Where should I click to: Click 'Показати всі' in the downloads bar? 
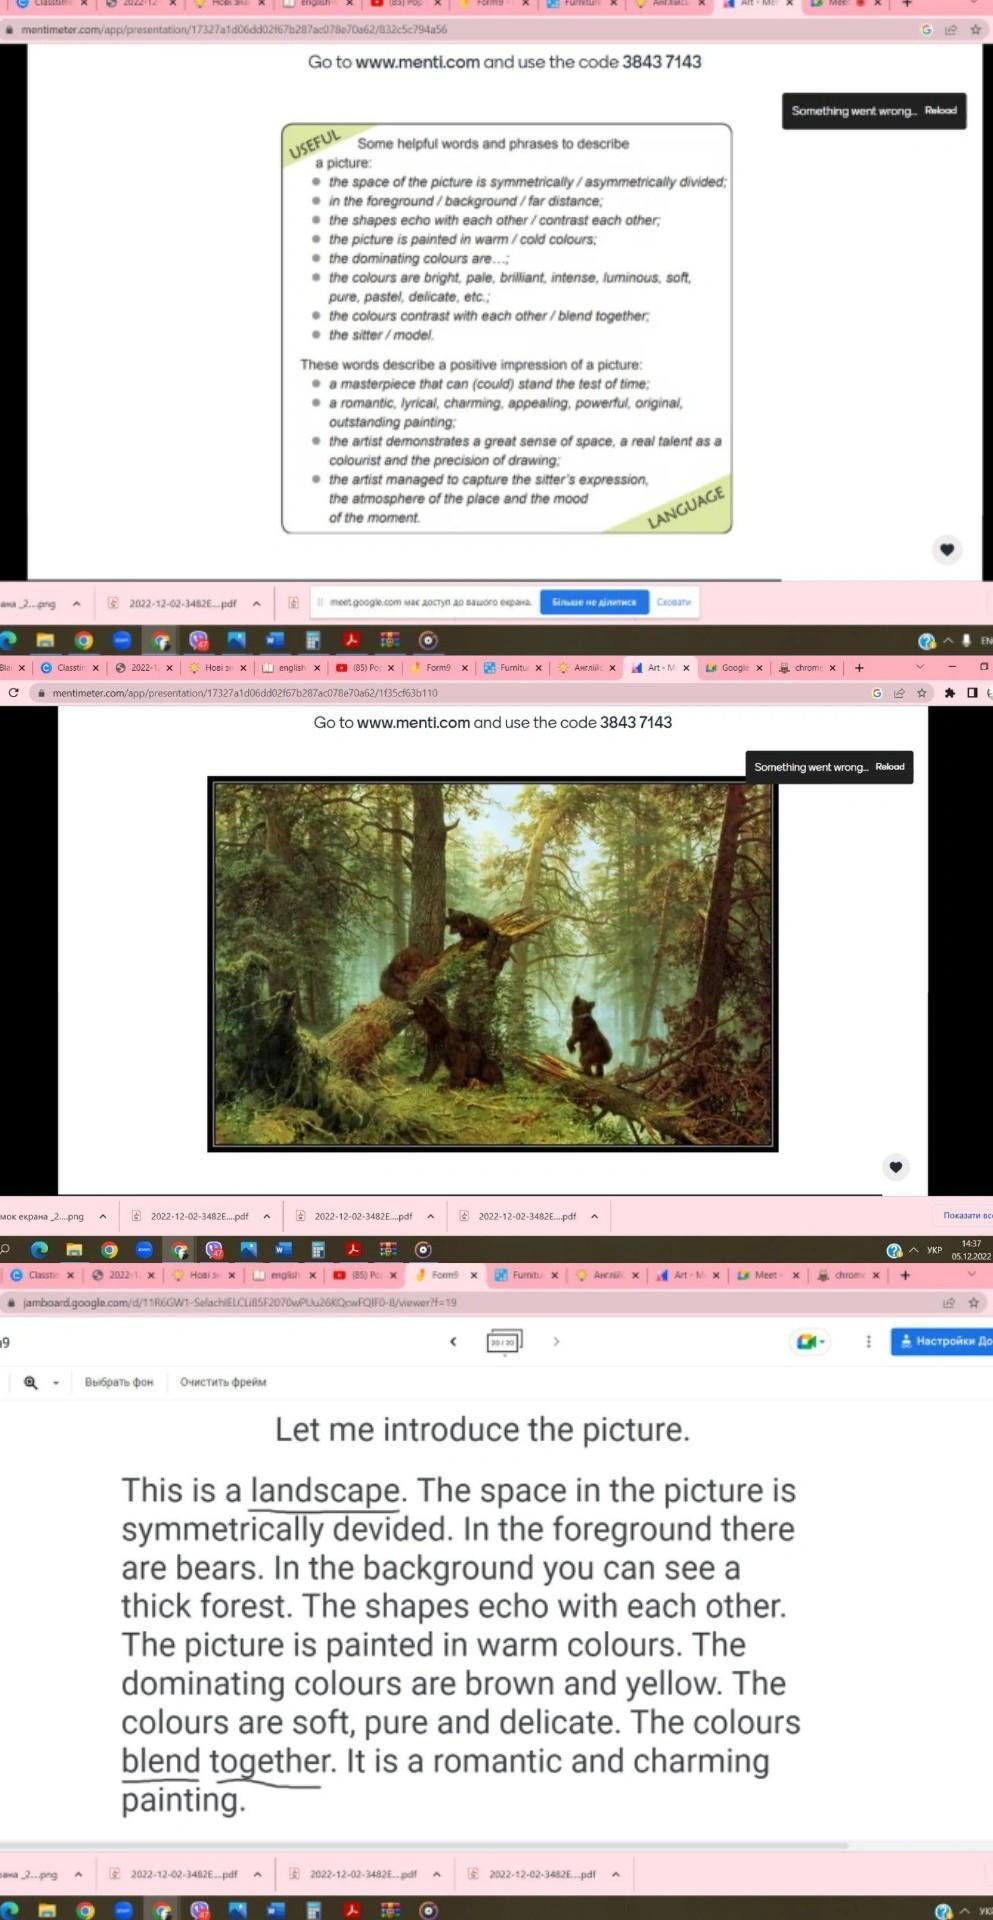coord(967,1216)
